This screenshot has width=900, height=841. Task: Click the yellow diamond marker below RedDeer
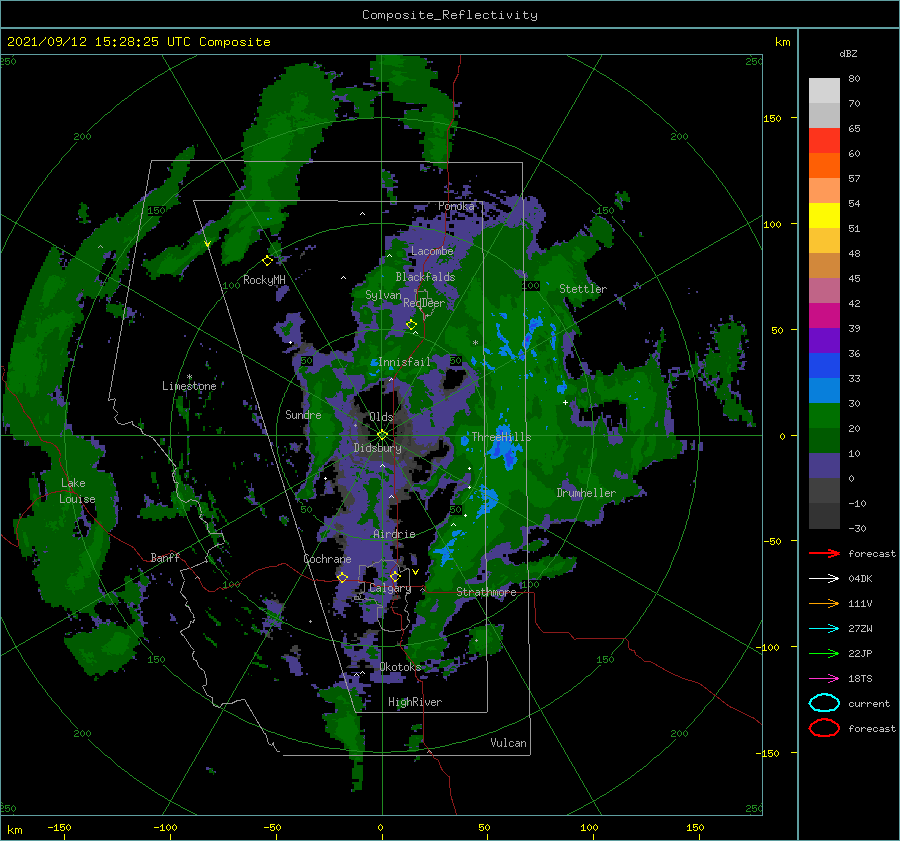(x=411, y=325)
